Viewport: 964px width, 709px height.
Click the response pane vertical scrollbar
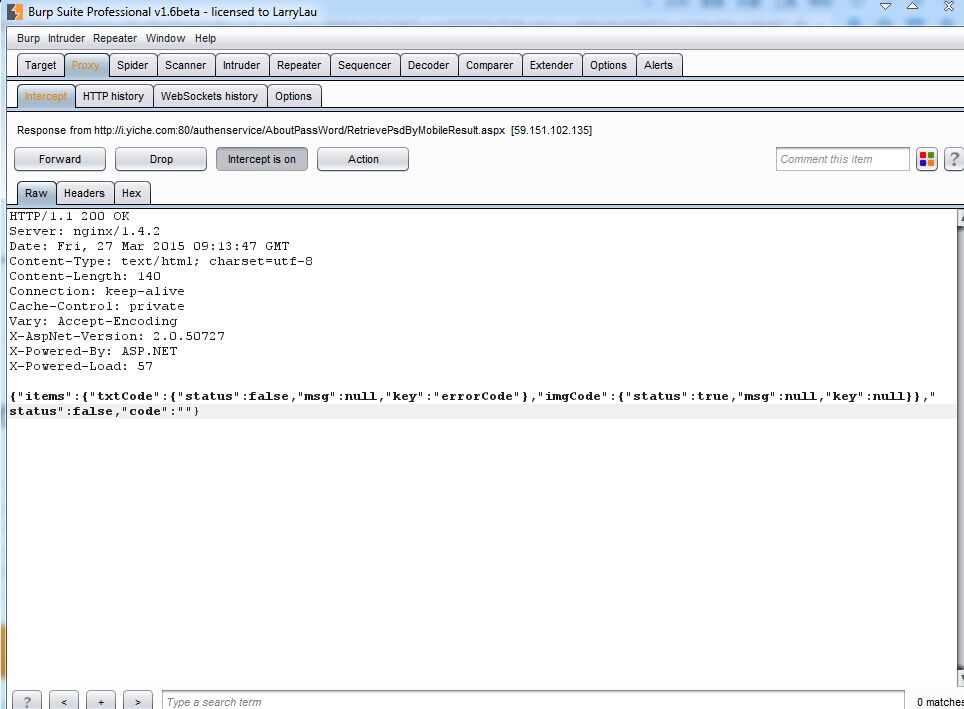960,448
